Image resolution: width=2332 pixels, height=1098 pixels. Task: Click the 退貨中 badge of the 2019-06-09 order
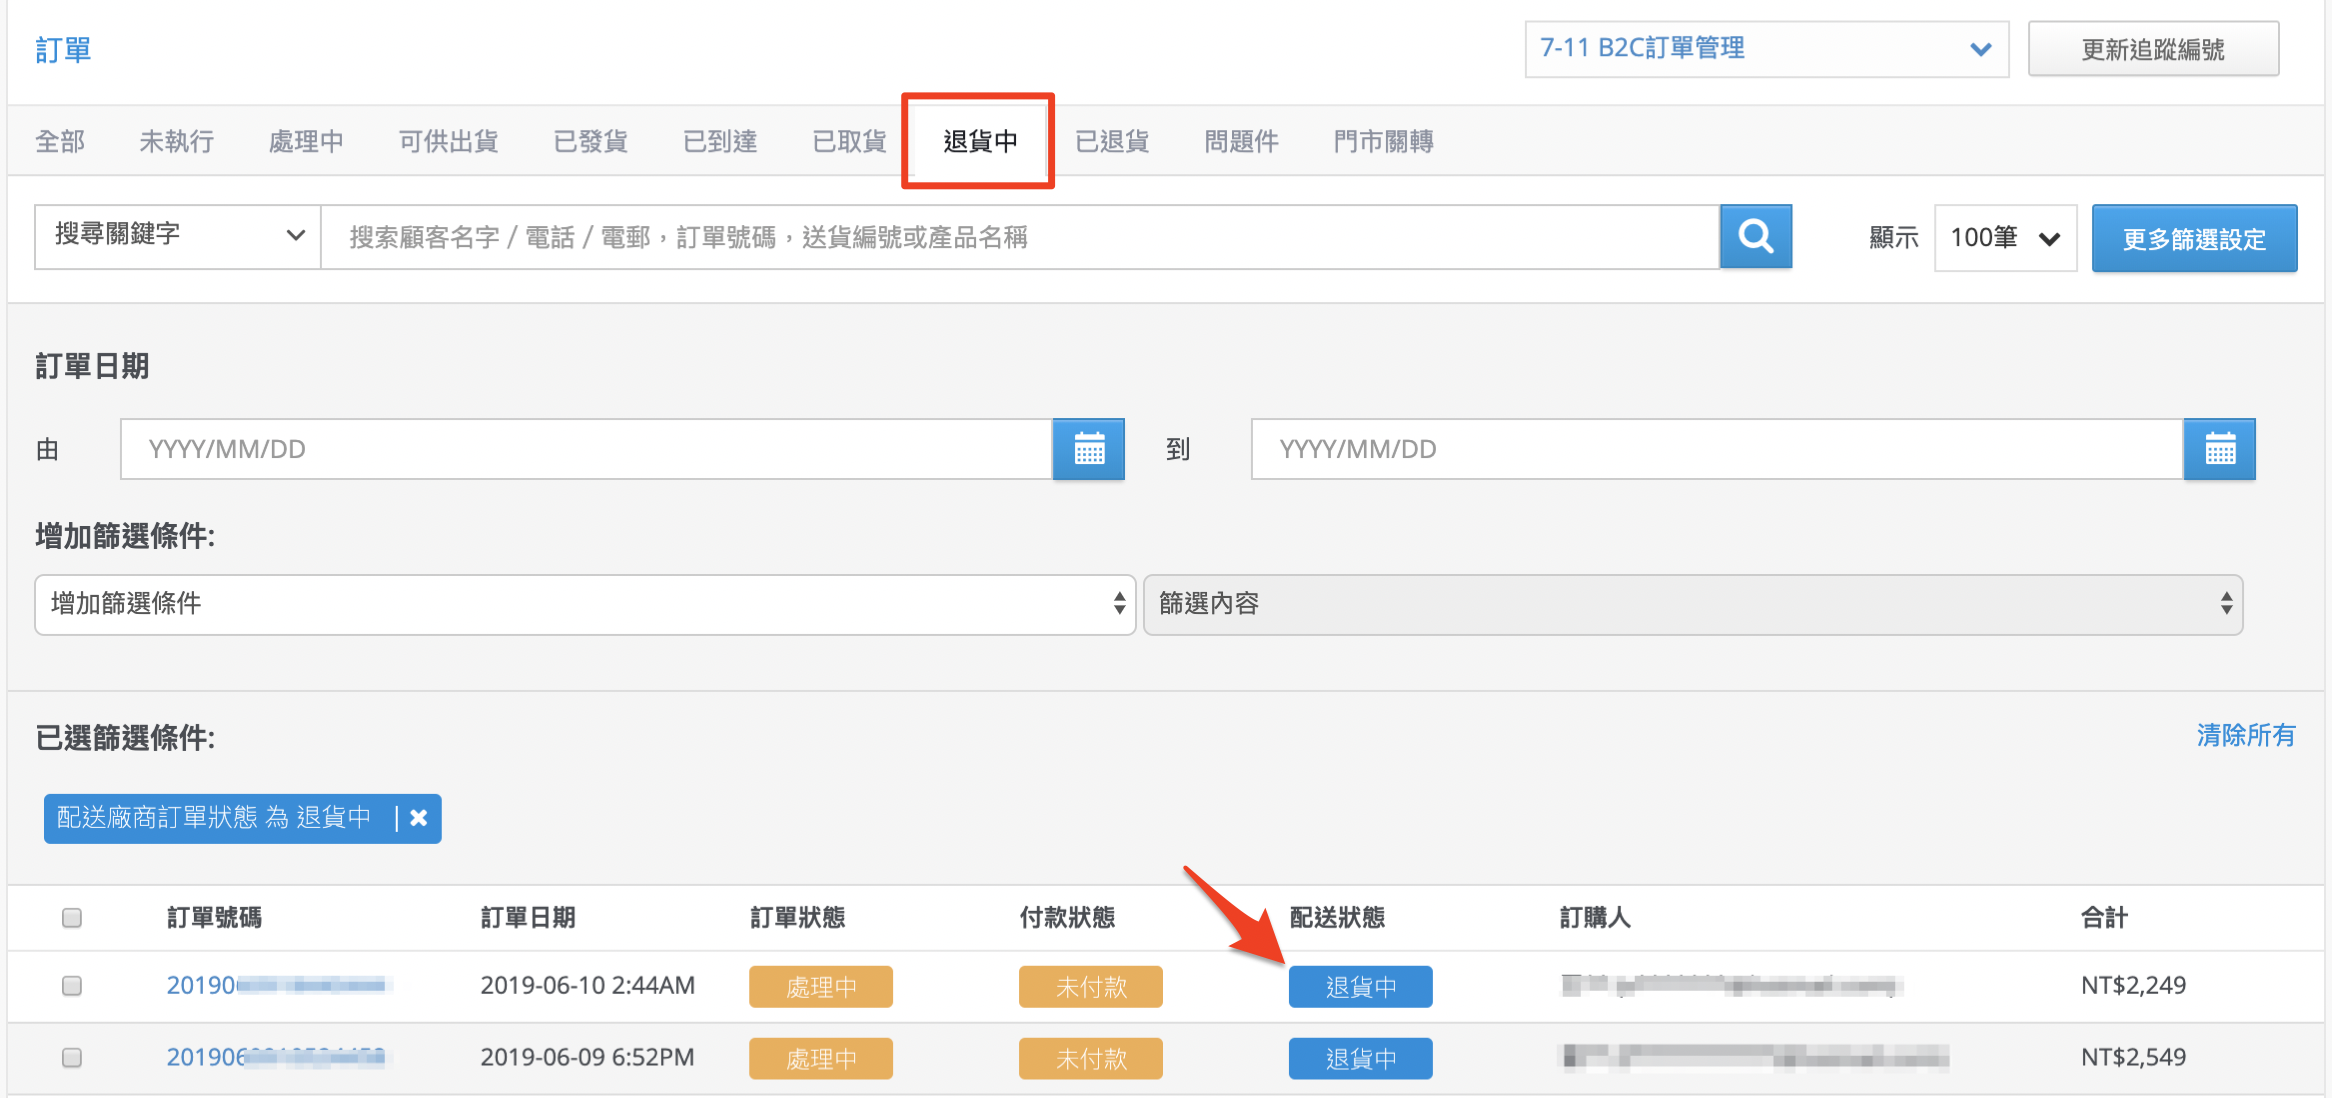coord(1361,1059)
